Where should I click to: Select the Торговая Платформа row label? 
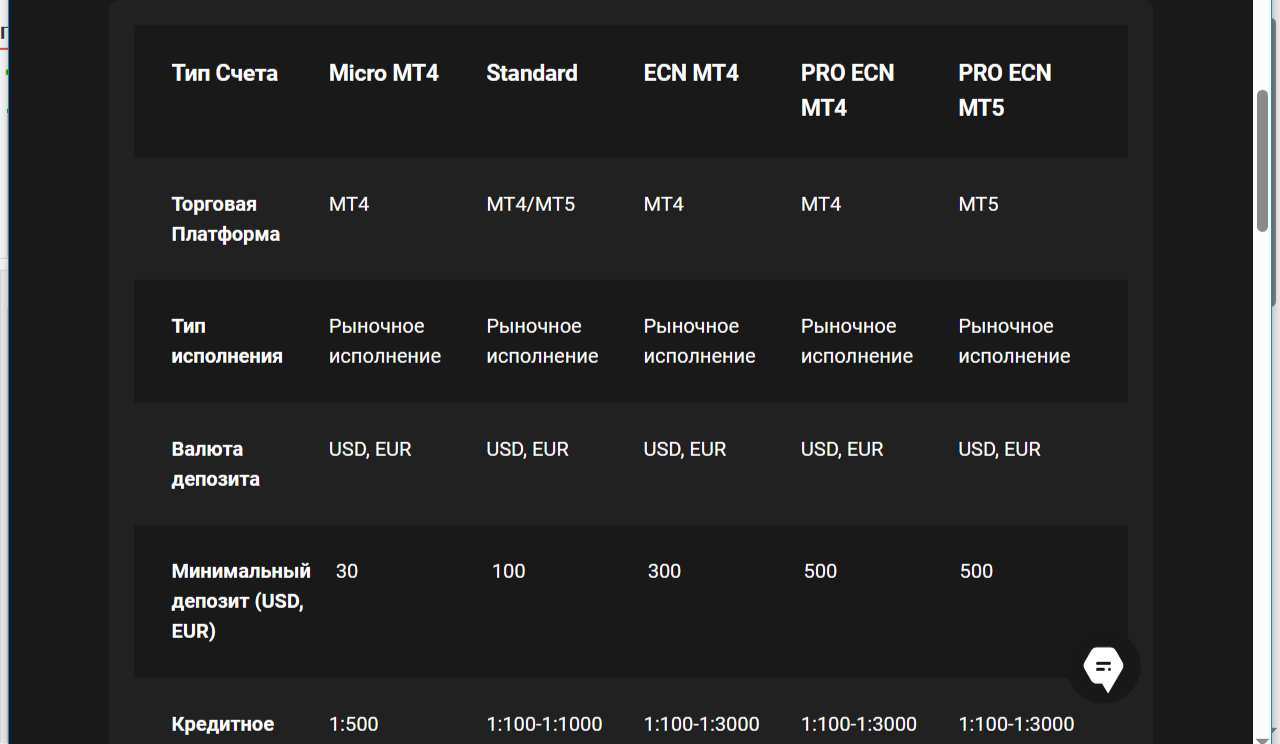(x=228, y=218)
